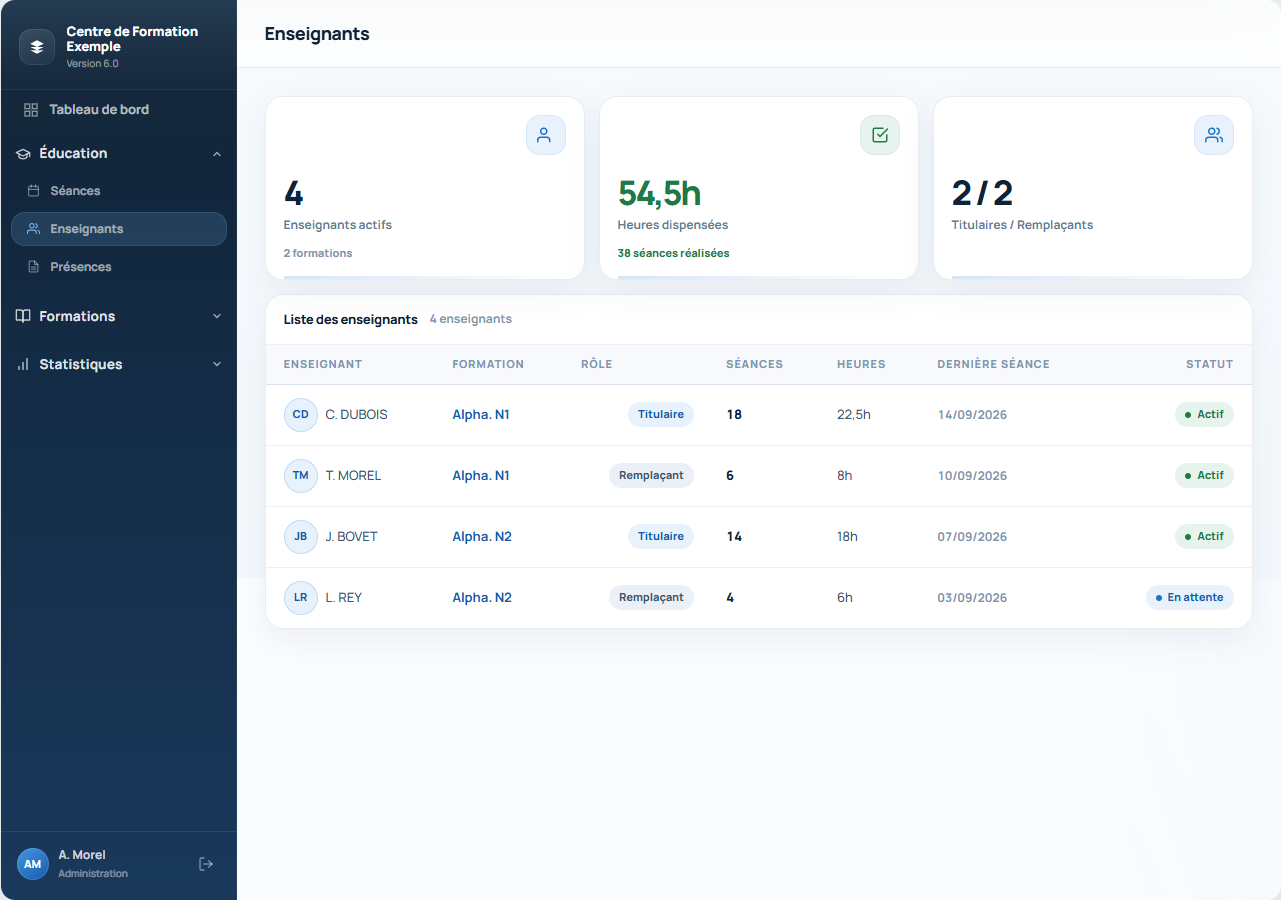The image size is (1281, 900).
Task: Click the SÉANCES column header
Action: [x=754, y=364]
